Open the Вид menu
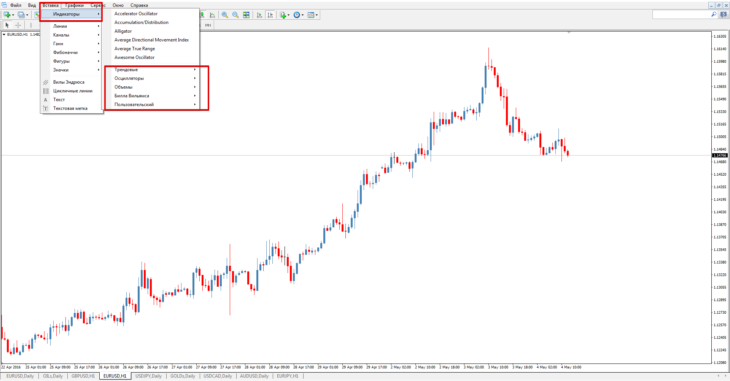The height and width of the screenshot is (381, 730). click(x=32, y=5)
